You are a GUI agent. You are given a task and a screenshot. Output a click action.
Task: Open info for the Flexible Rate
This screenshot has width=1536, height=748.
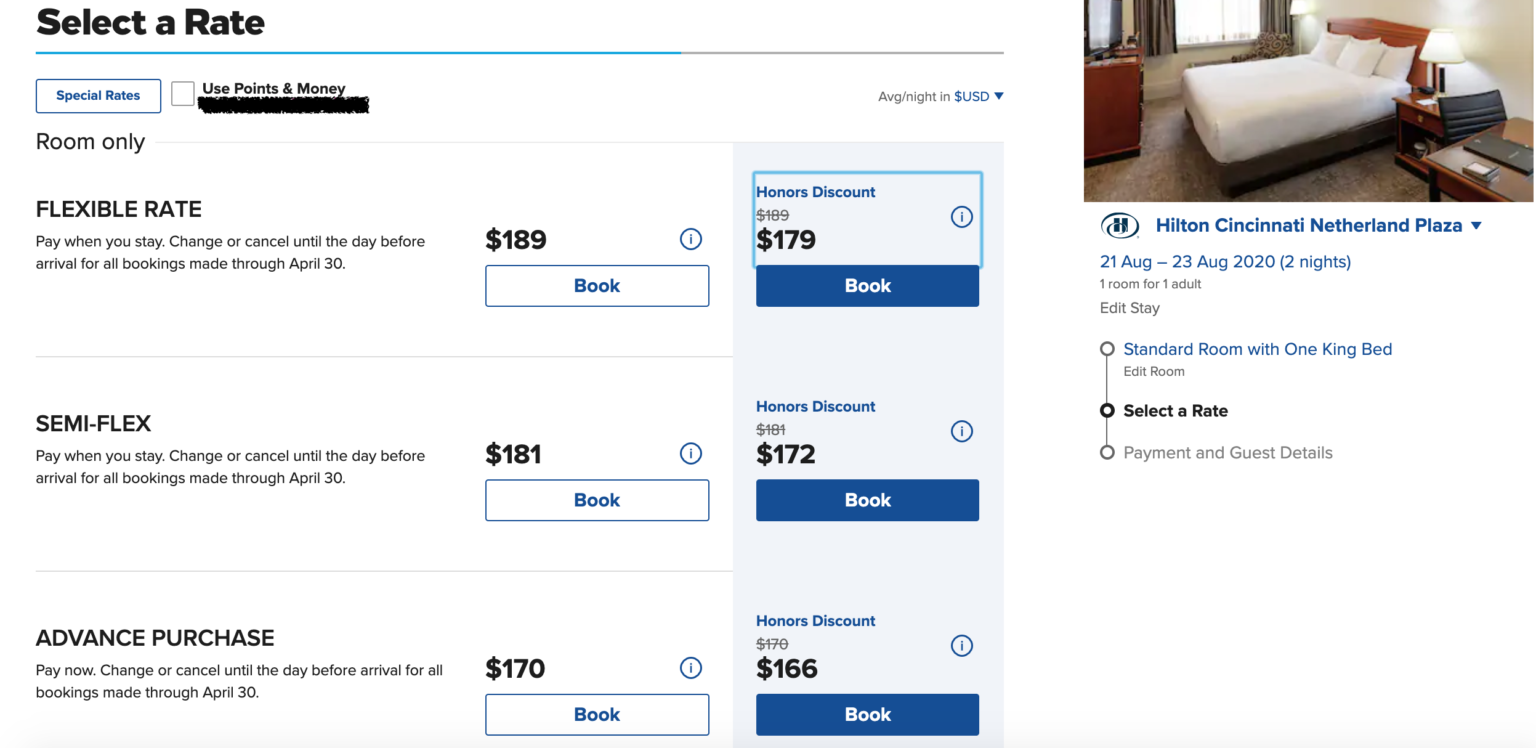click(691, 239)
